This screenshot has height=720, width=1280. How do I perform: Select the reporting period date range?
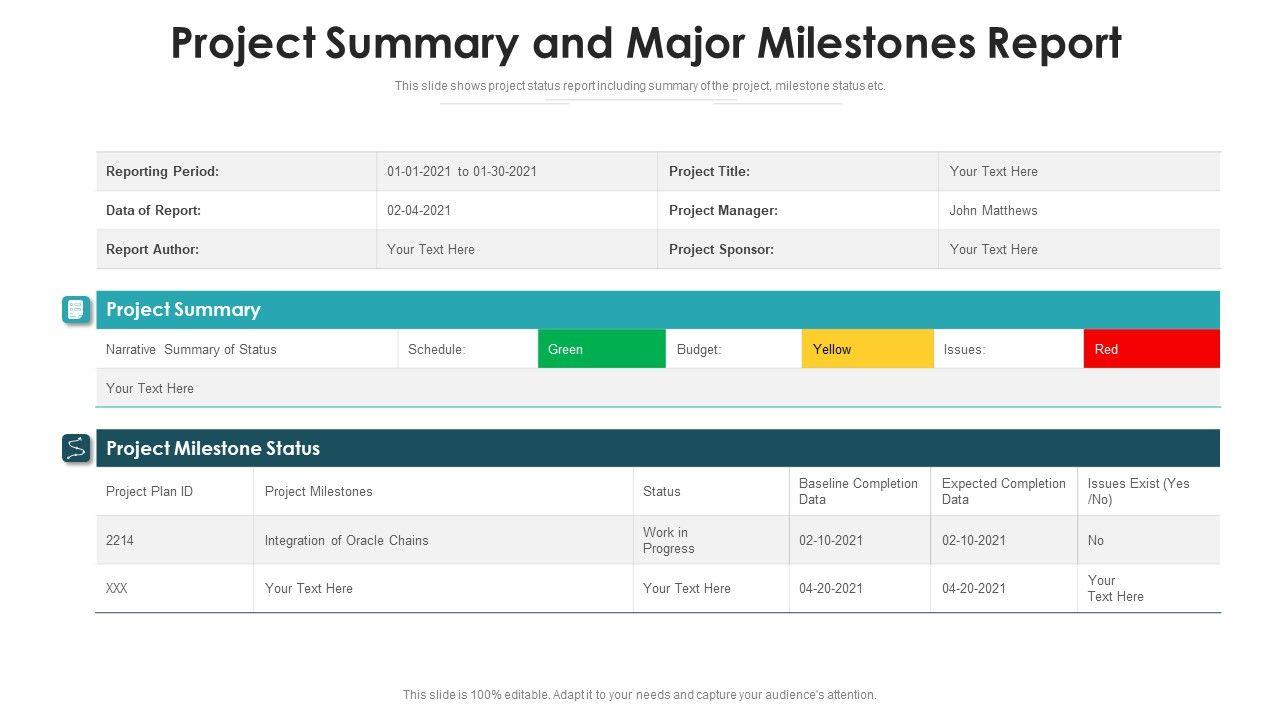pos(462,171)
